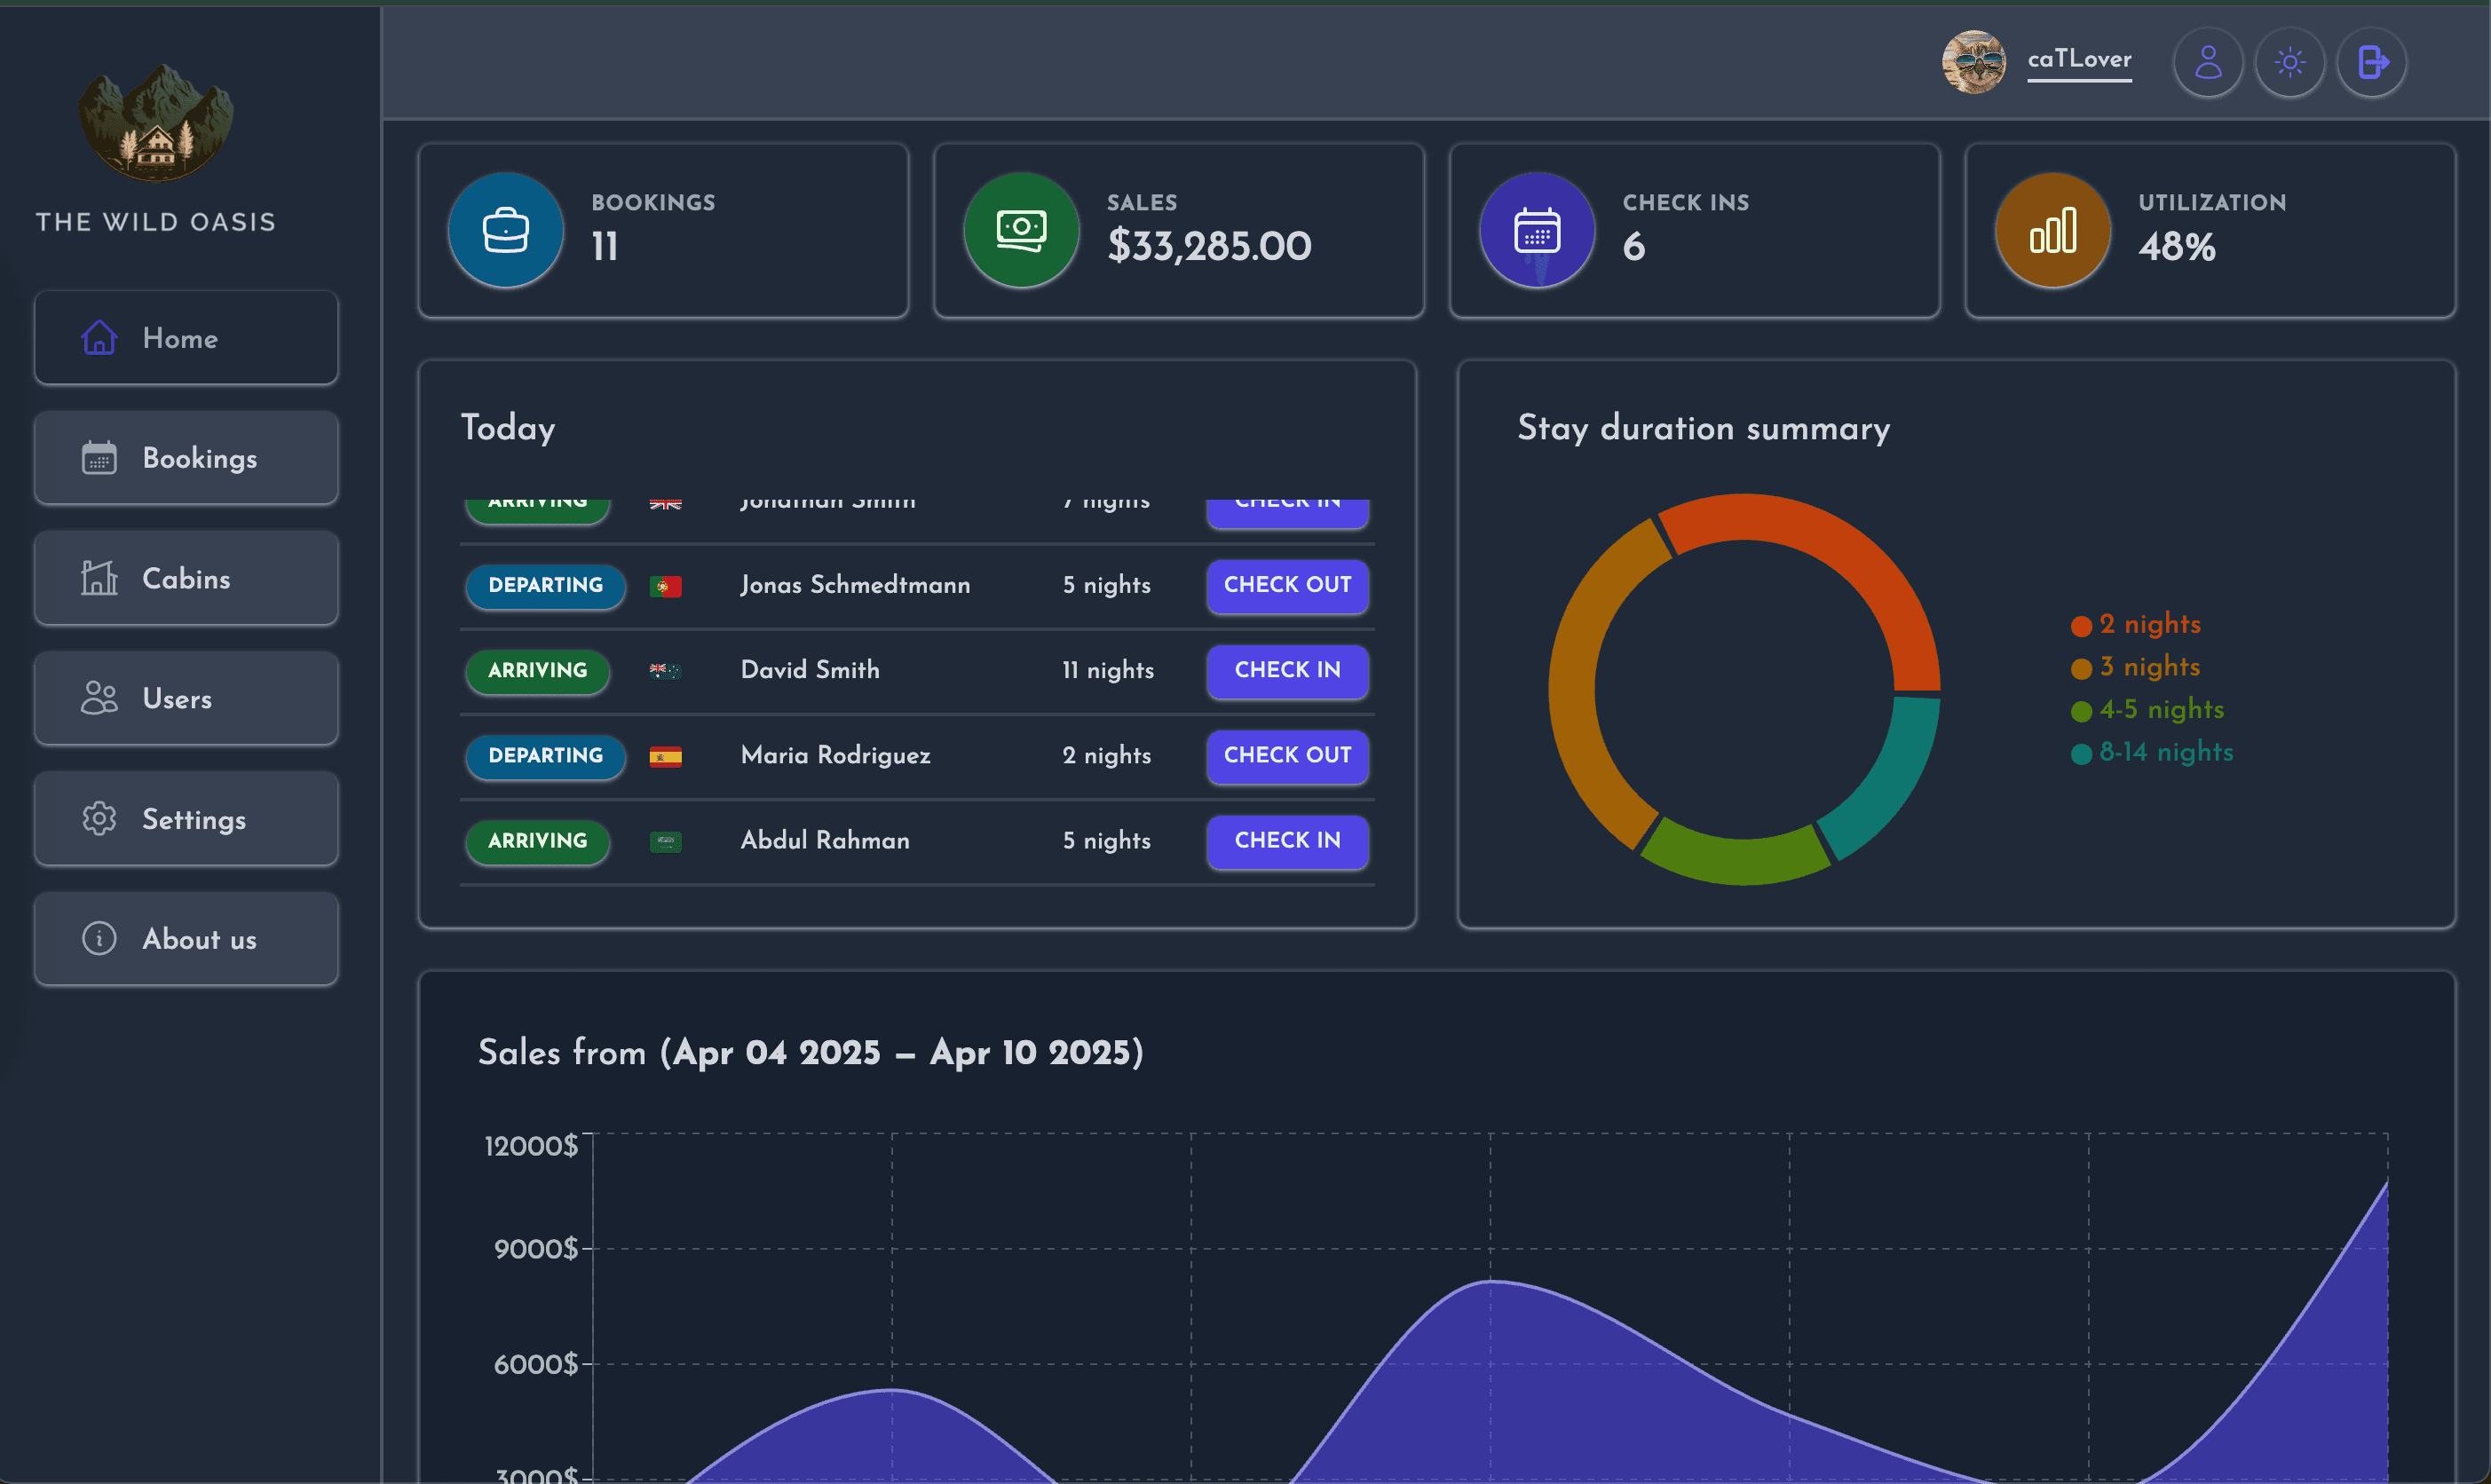Click the "8-14 nights" legend entry
Screen dimensions: 2491x1484
(2152, 752)
